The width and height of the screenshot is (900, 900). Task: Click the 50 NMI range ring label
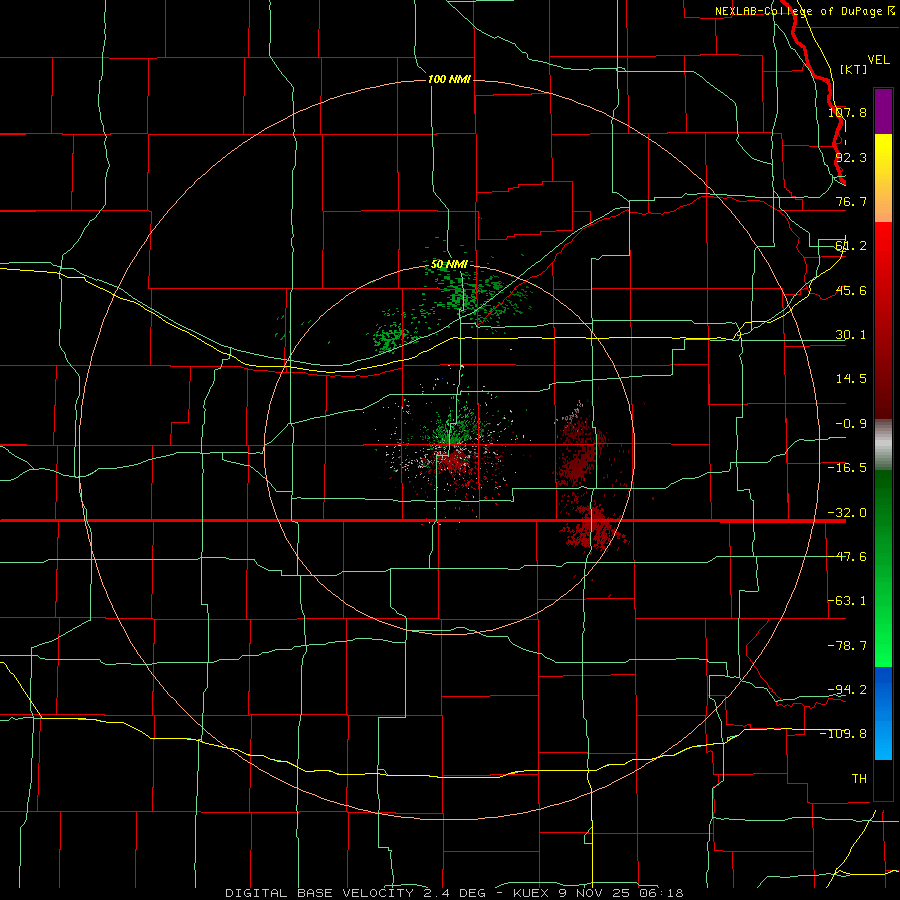tap(449, 264)
